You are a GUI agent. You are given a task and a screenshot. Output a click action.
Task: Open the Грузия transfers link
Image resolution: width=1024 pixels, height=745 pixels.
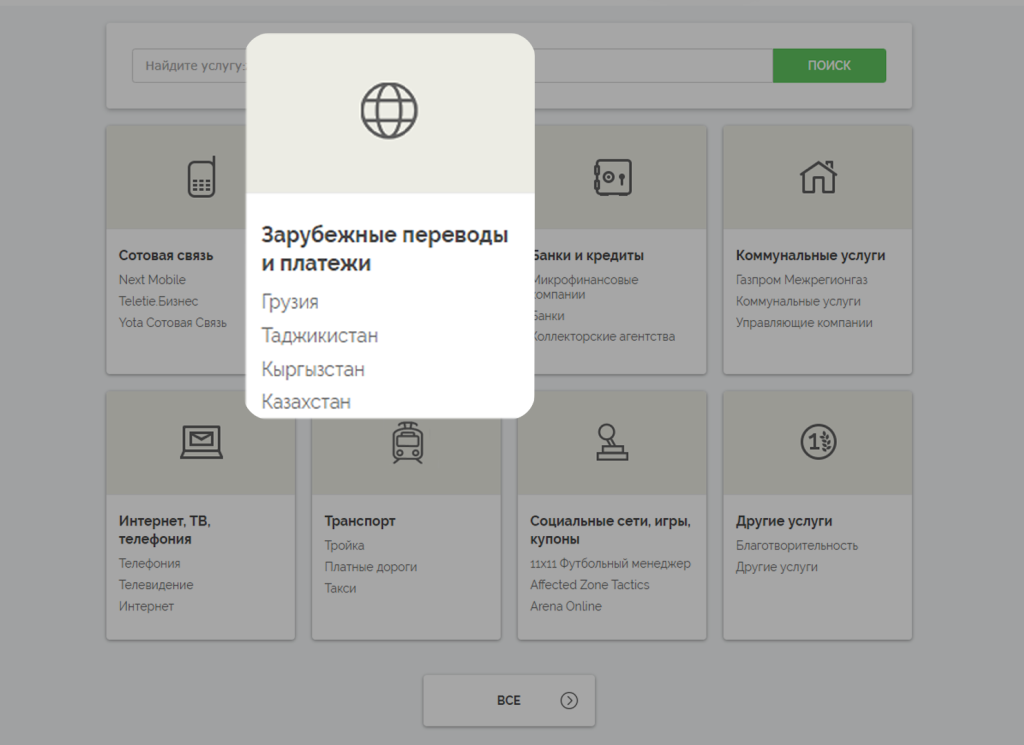tap(290, 302)
